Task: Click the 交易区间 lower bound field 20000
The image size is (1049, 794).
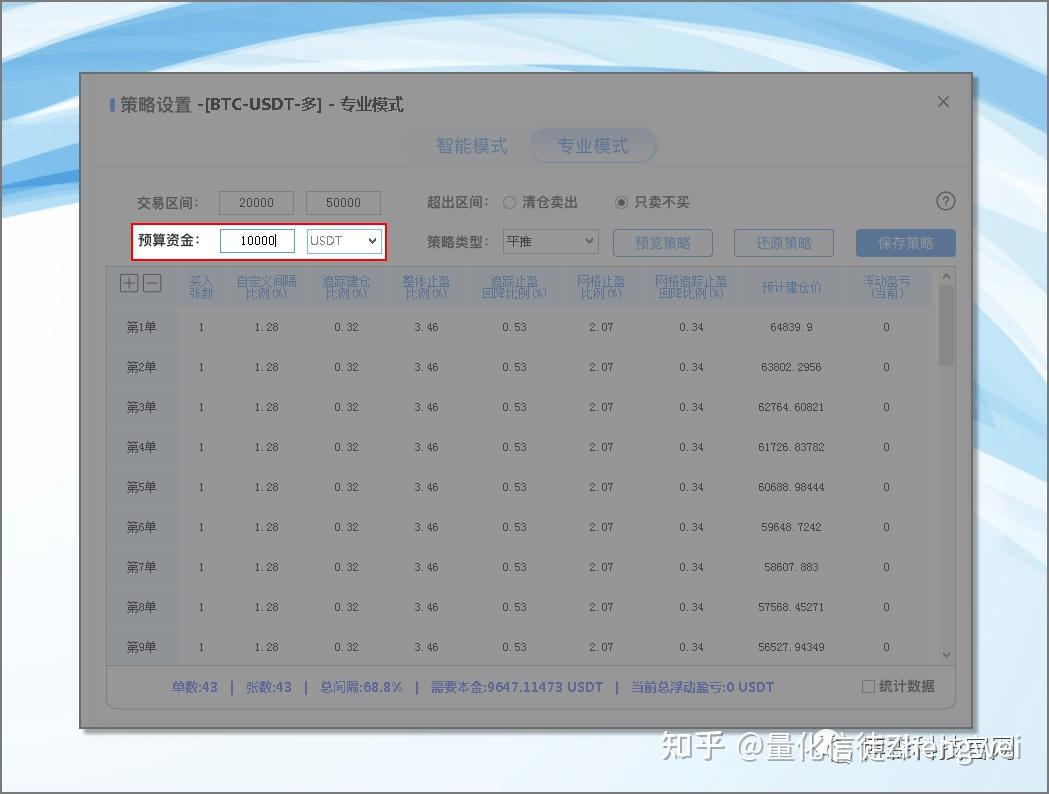Action: pyautogui.click(x=256, y=202)
